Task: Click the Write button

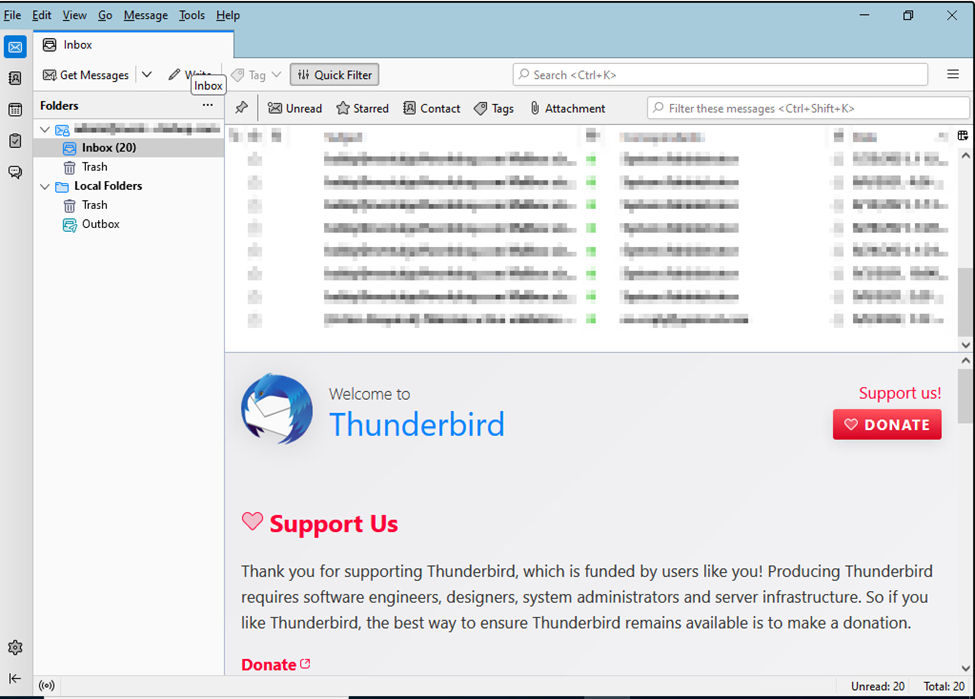Action: coord(190,75)
